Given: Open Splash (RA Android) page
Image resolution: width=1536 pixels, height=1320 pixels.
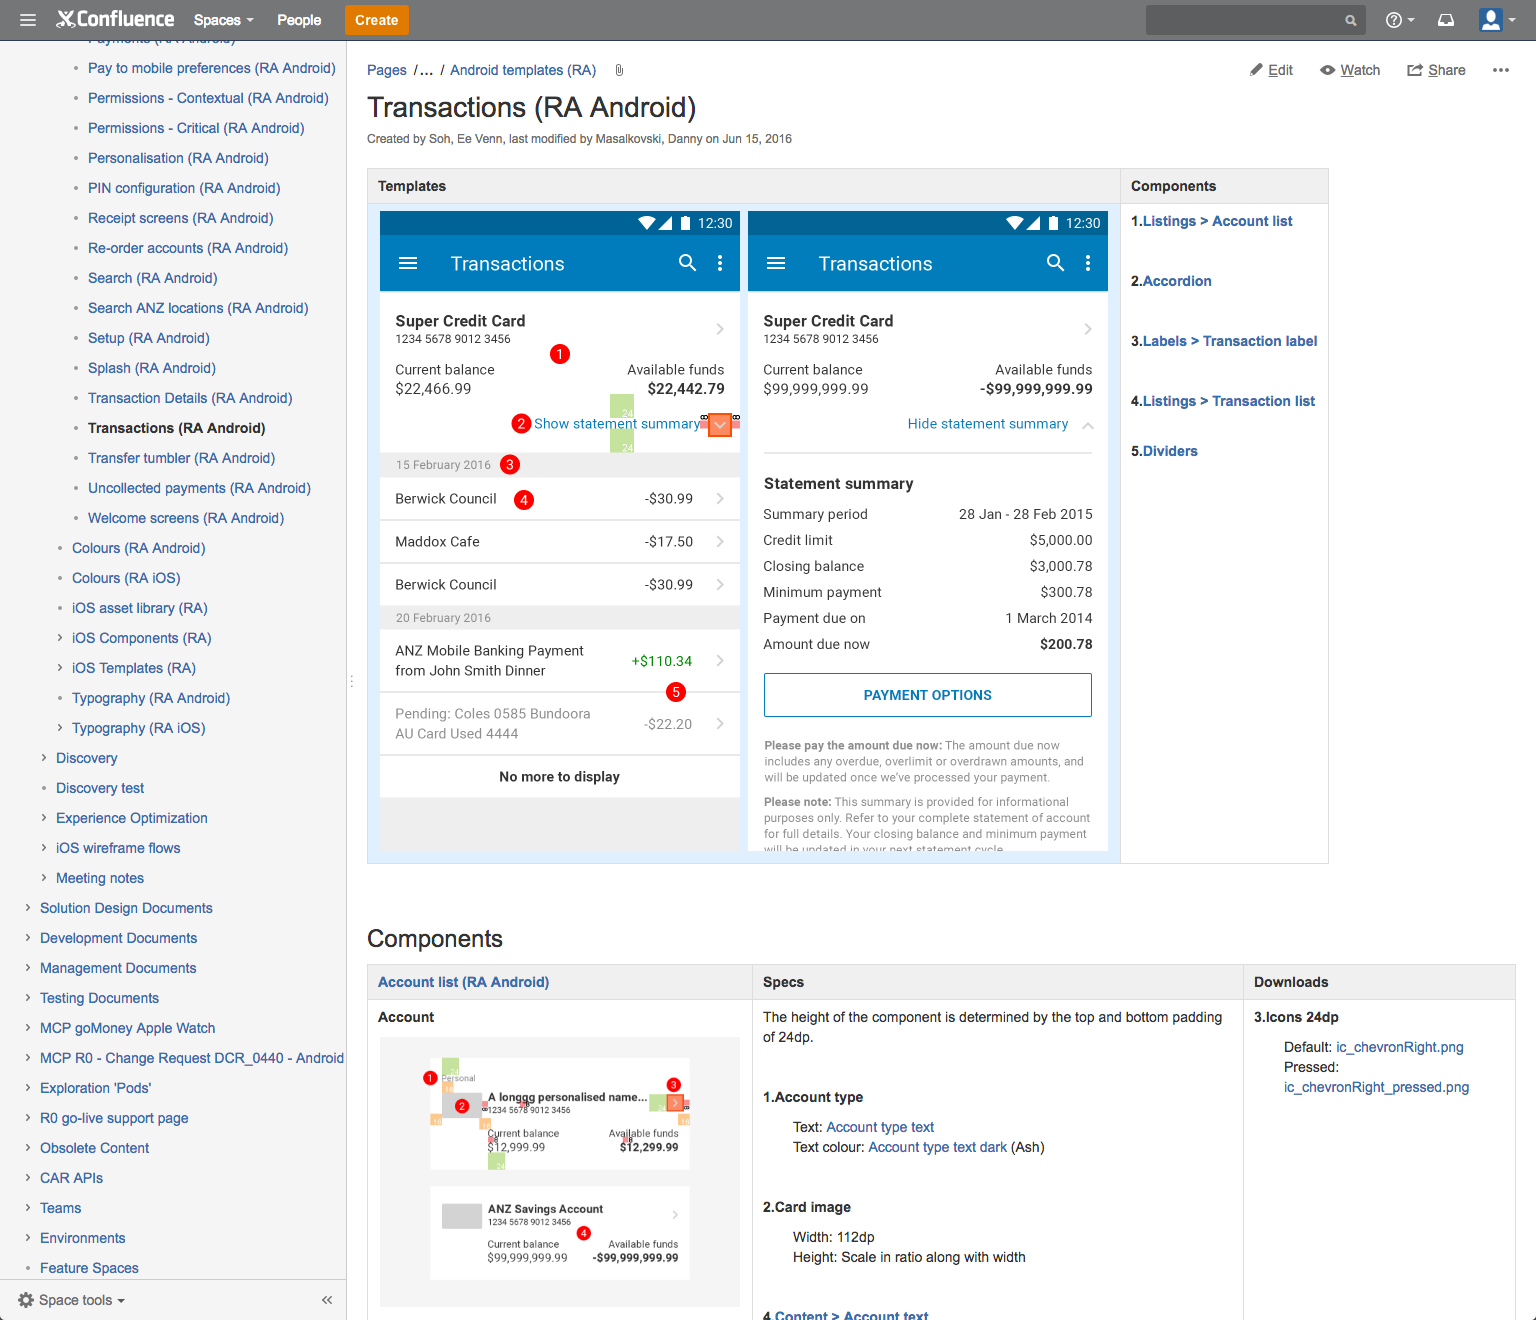Looking at the screenshot, I should [152, 368].
